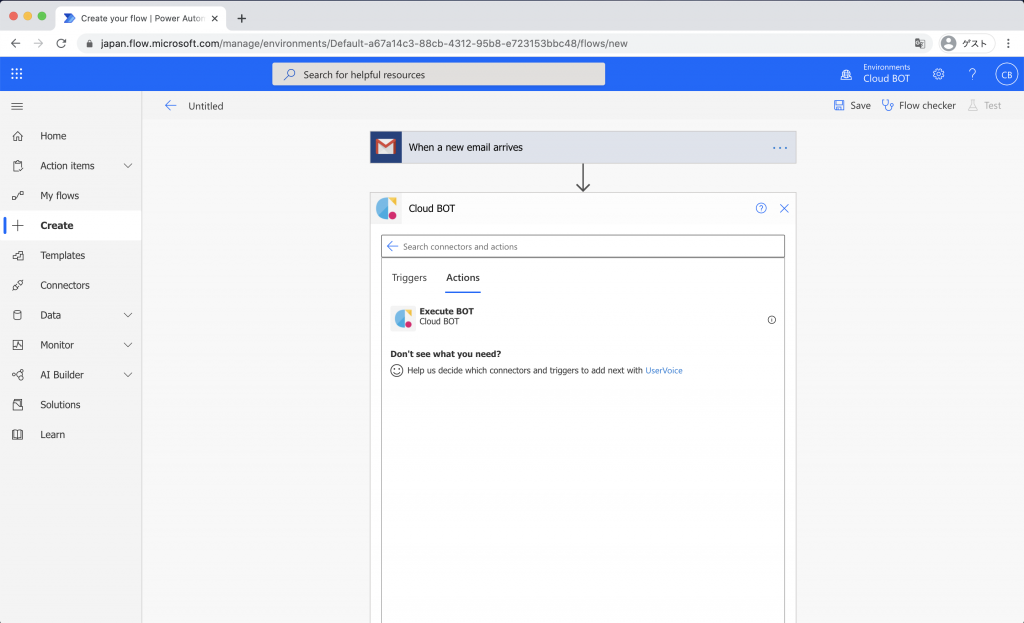
Task: Go back using arrow beside Untitled
Action: pos(170,106)
